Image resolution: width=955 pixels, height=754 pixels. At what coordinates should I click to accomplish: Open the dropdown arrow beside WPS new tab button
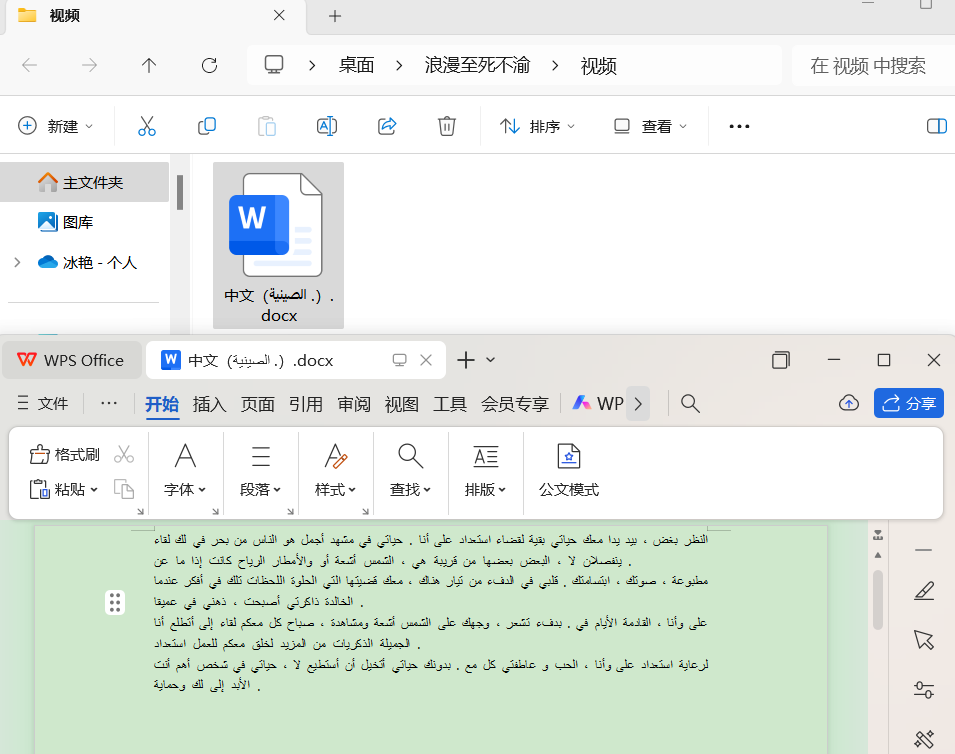point(490,360)
